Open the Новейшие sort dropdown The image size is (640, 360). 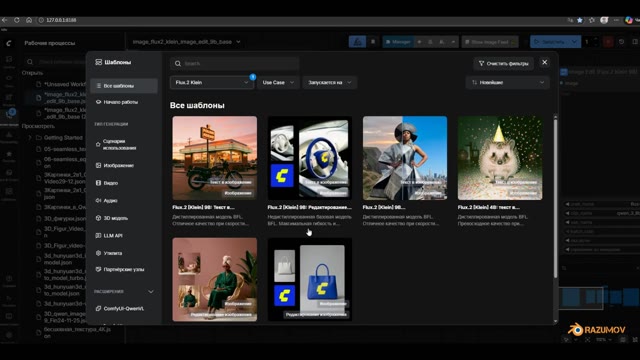pyautogui.click(x=508, y=82)
